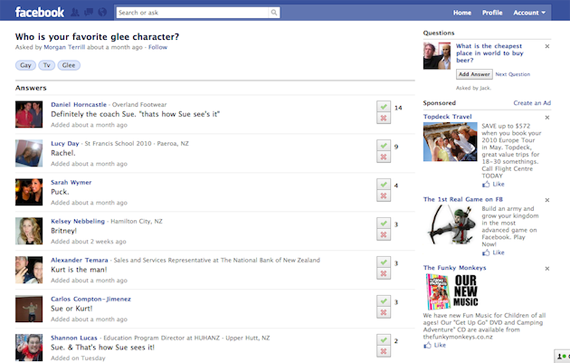Click the Add Answer button

(474, 74)
